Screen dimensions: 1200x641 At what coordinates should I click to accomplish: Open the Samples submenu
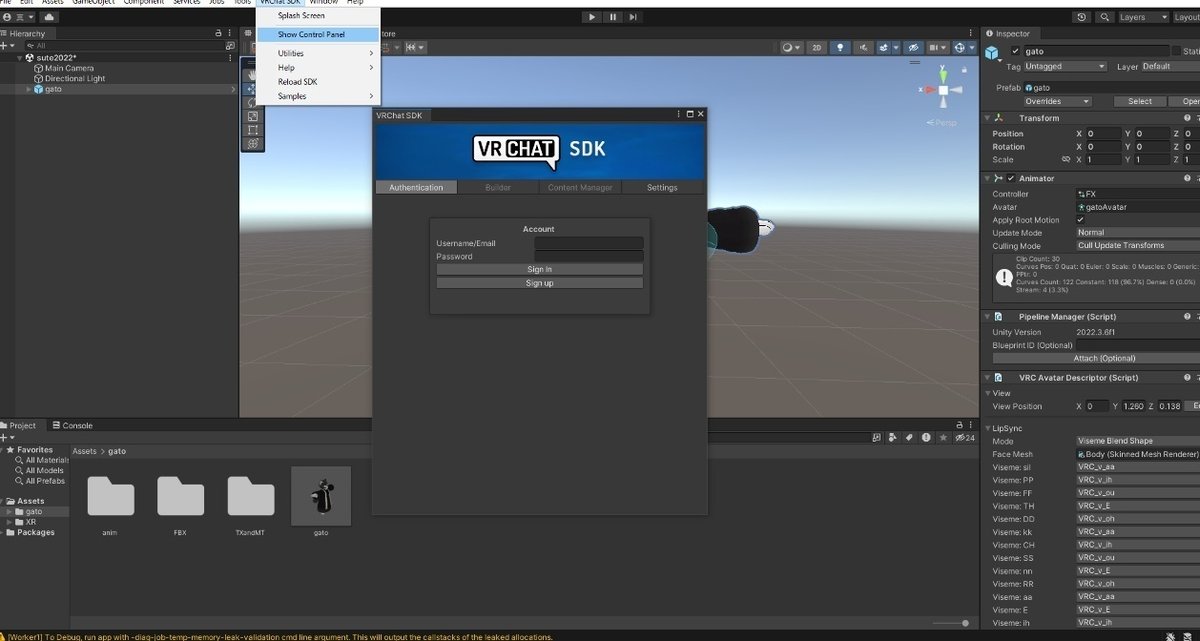point(317,96)
